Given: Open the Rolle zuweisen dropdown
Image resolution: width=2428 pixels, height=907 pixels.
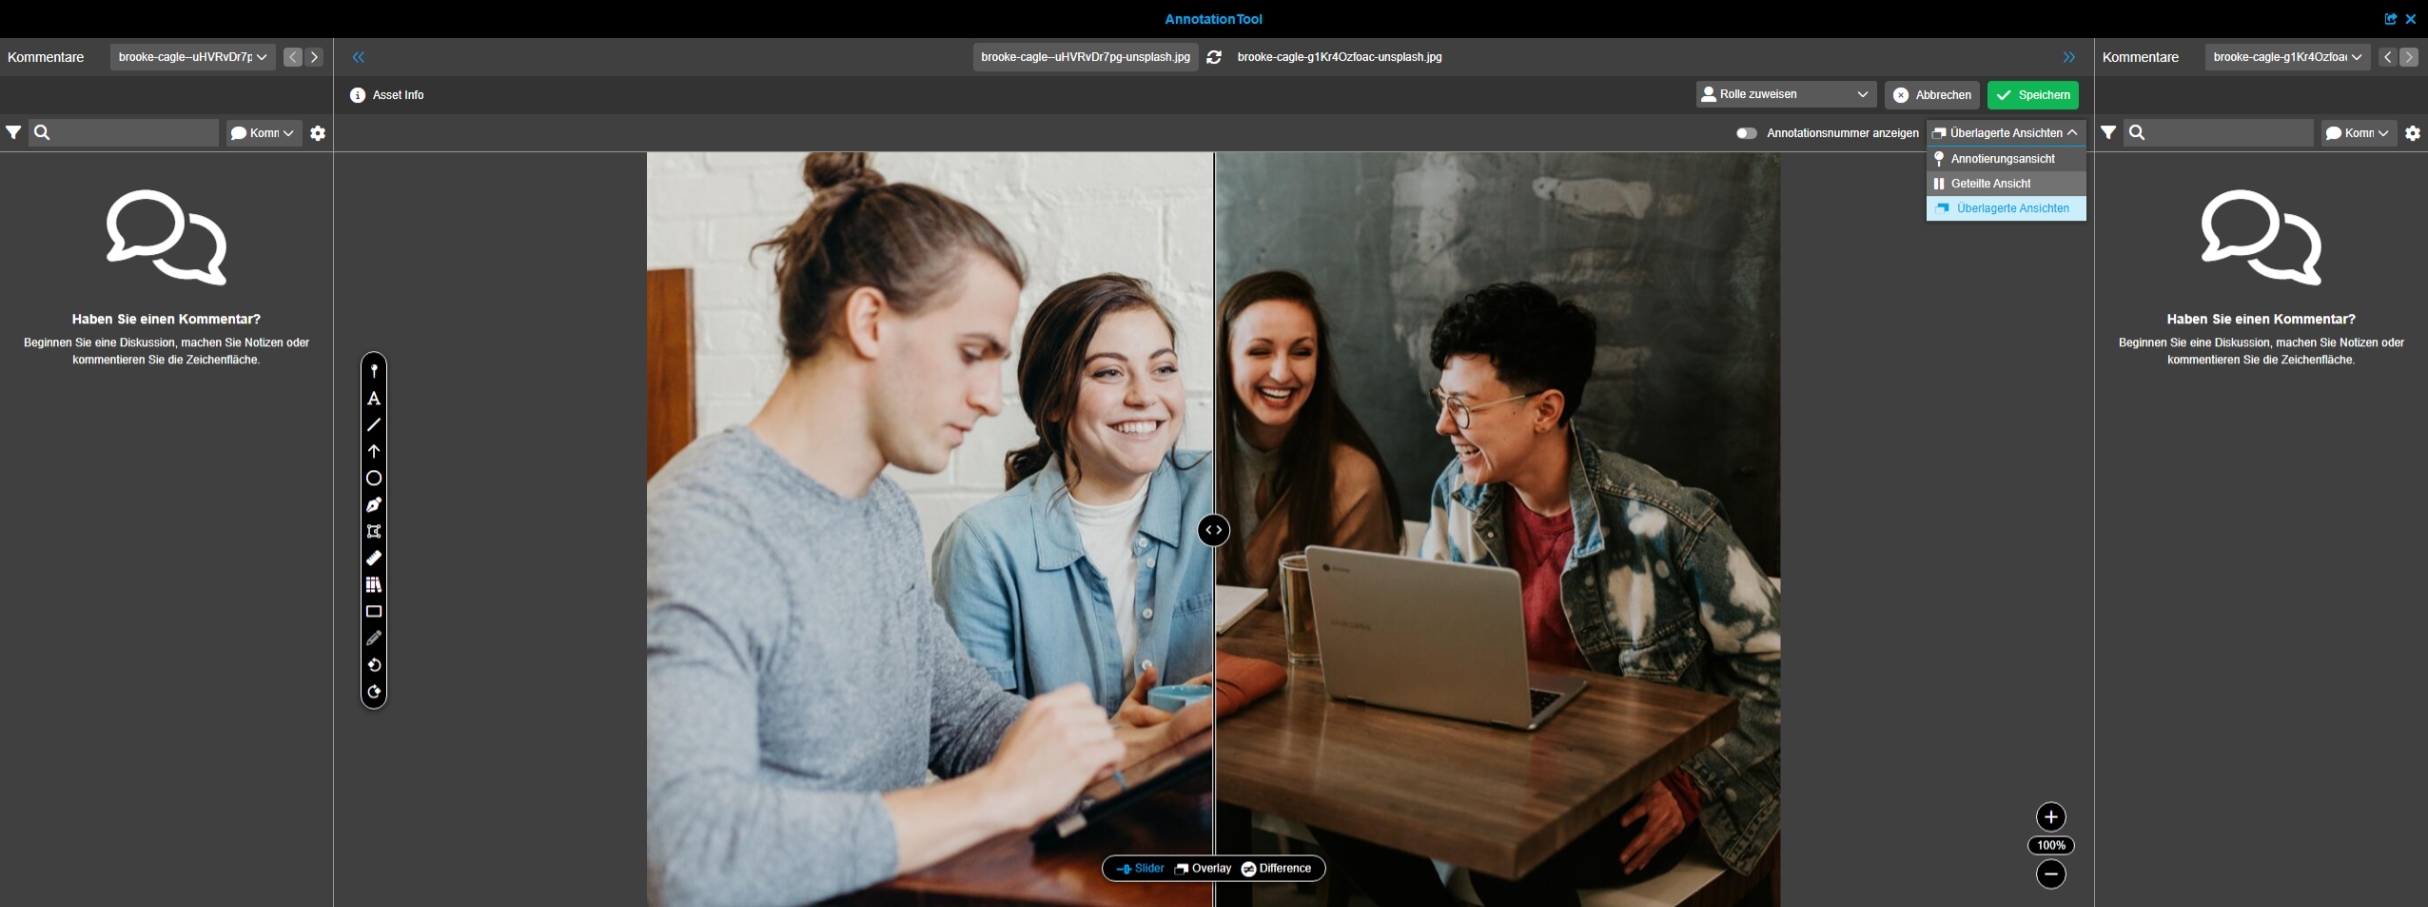Looking at the screenshot, I should [1785, 94].
